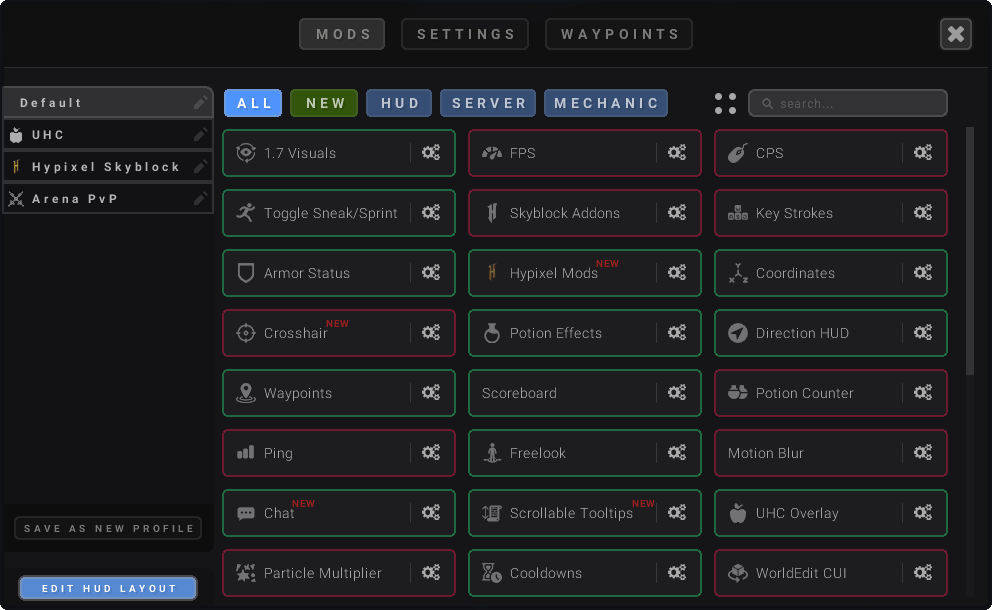This screenshot has width=992, height=610.
Task: Edit the Arena PvP profile name pencil
Action: (x=200, y=199)
